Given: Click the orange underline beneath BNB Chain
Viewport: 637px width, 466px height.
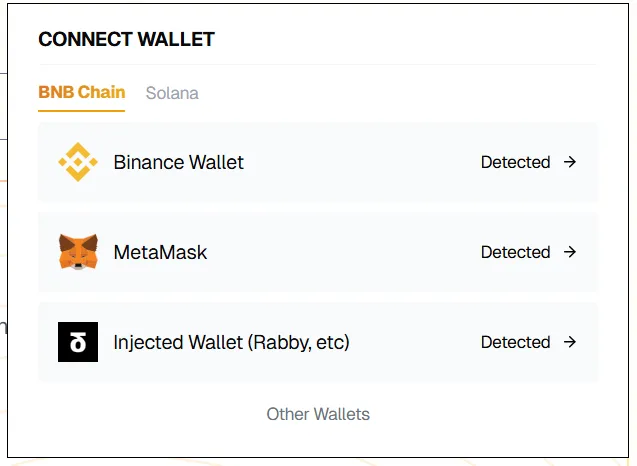Looking at the screenshot, I should (x=81, y=110).
